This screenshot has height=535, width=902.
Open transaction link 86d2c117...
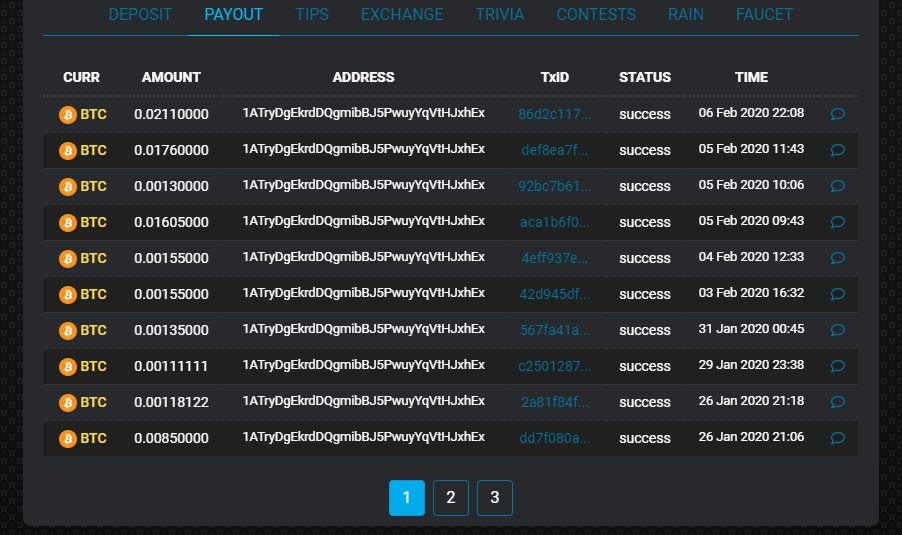(554, 114)
